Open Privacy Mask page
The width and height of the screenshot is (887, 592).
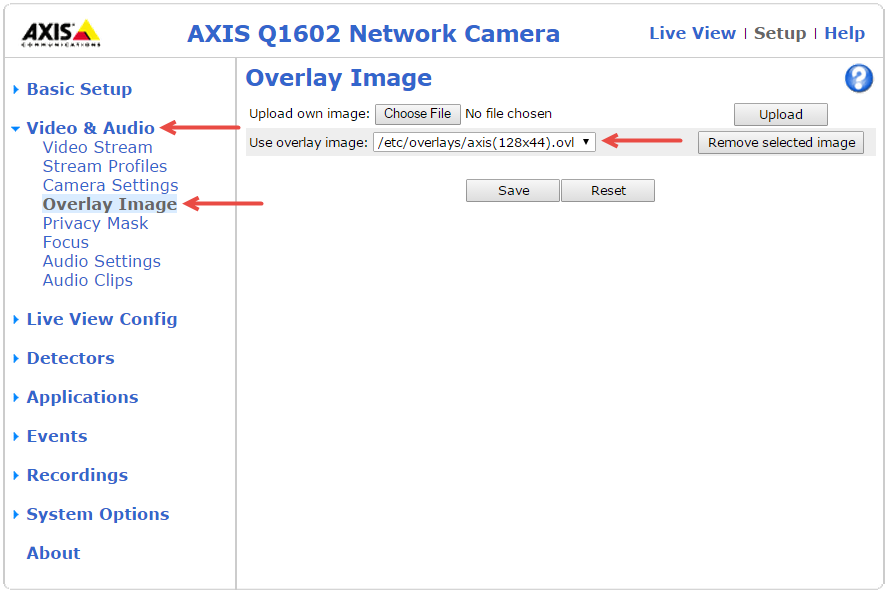point(96,223)
